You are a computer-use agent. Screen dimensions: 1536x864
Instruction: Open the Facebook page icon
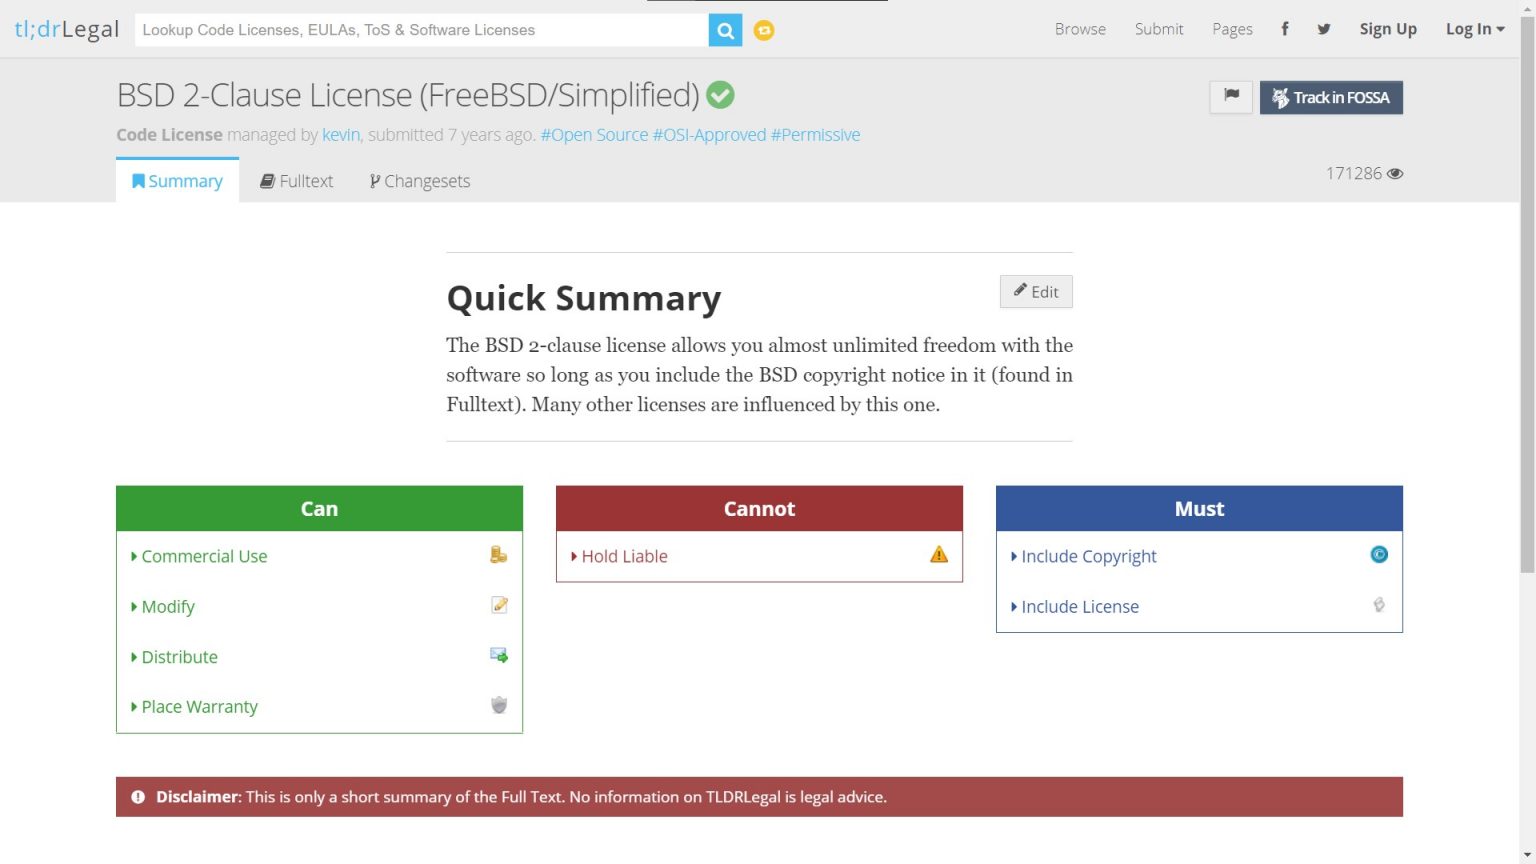[1285, 29]
